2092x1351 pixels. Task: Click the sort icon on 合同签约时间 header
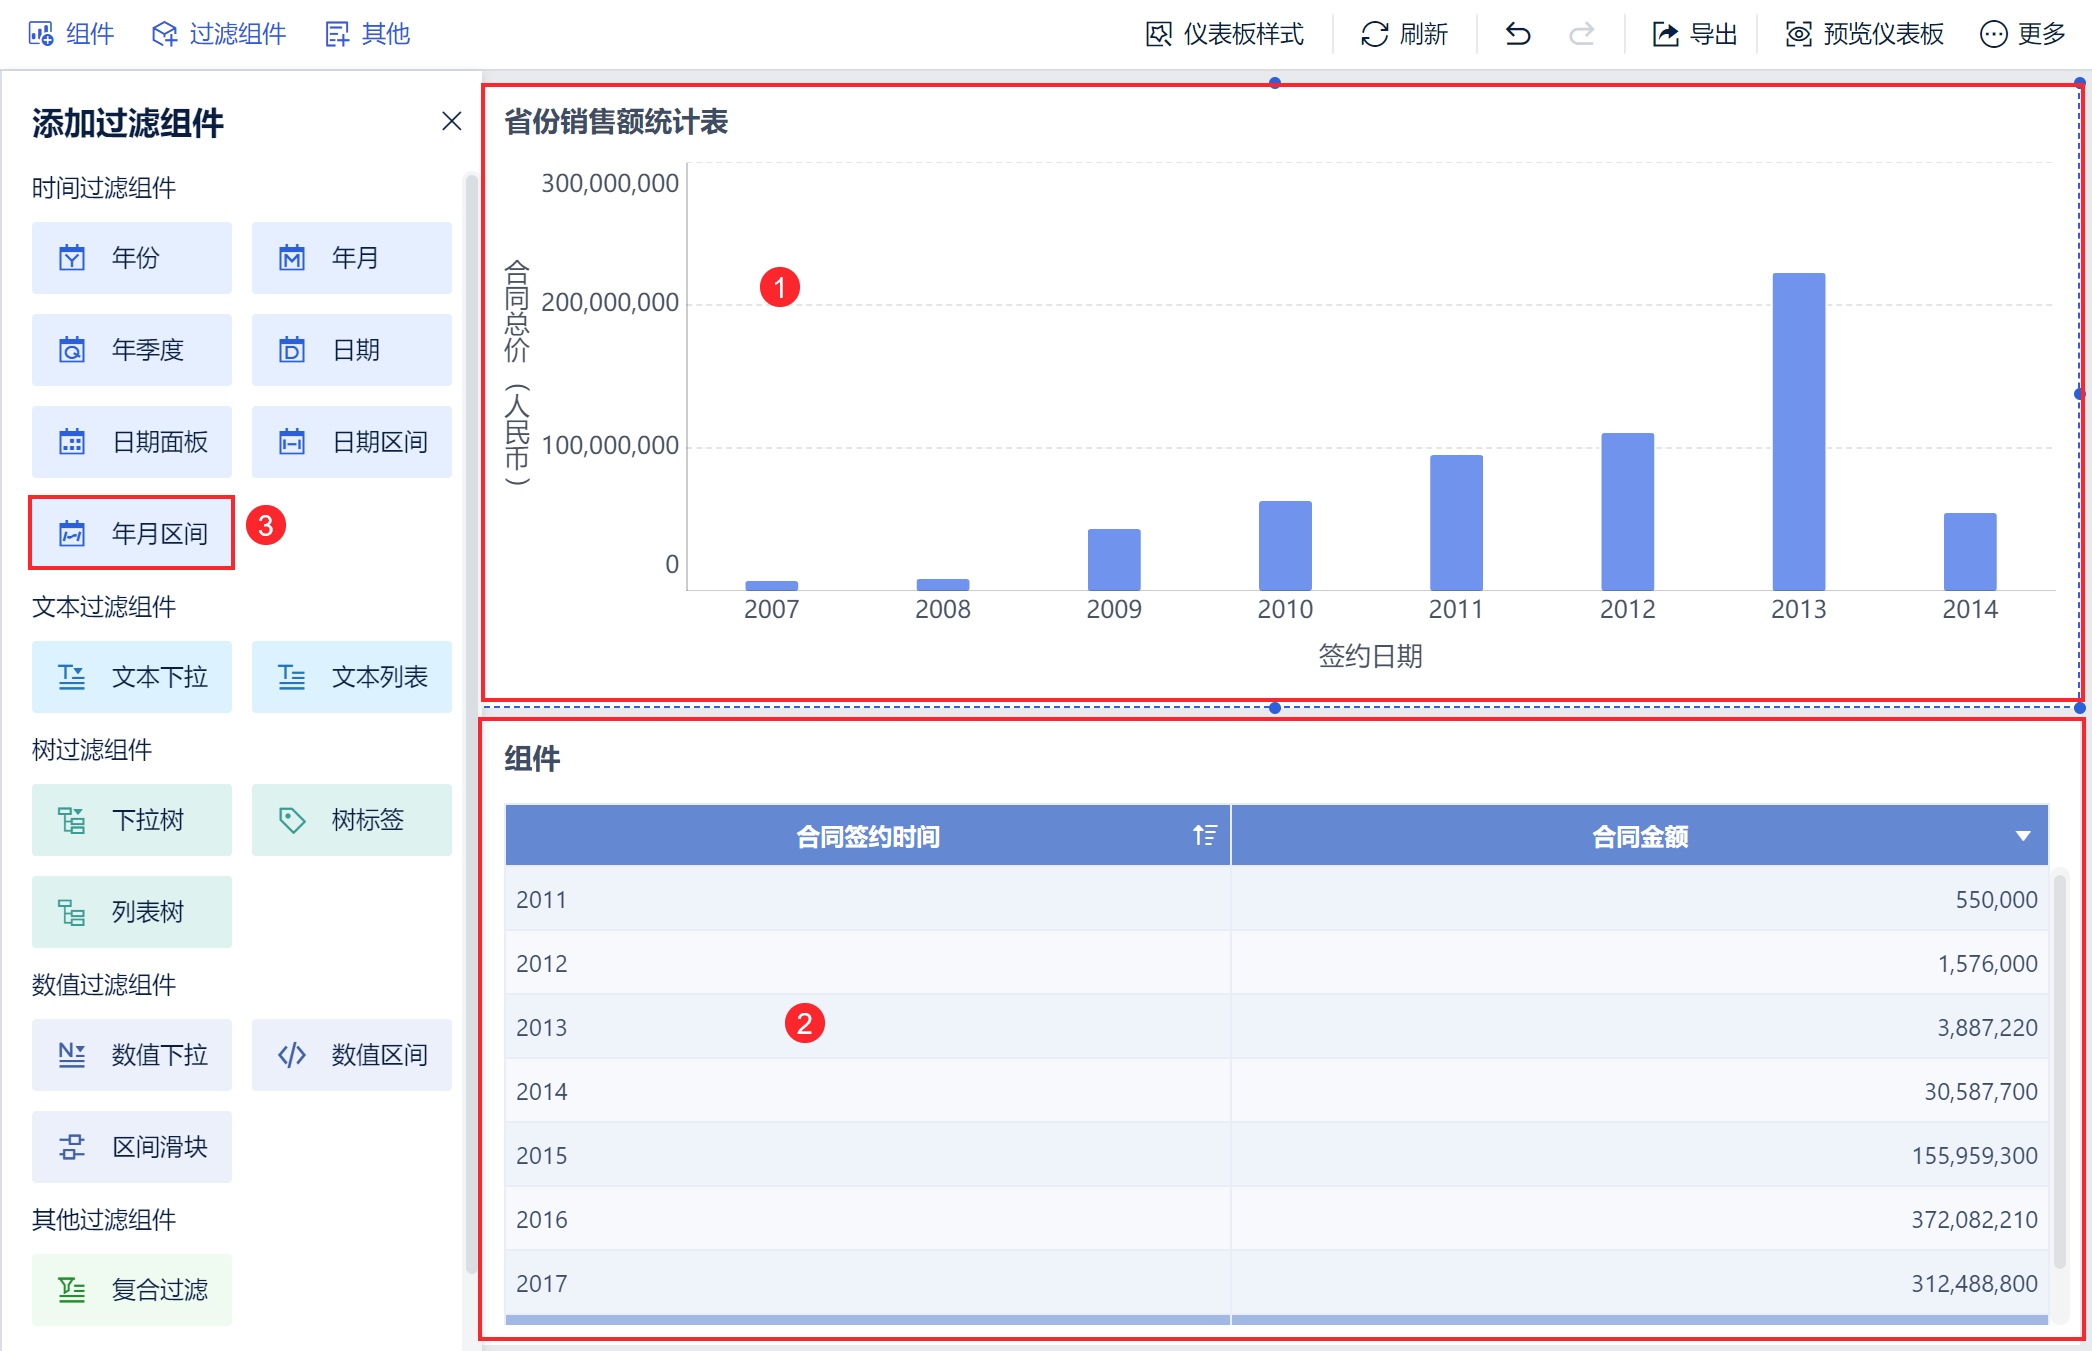(1204, 835)
